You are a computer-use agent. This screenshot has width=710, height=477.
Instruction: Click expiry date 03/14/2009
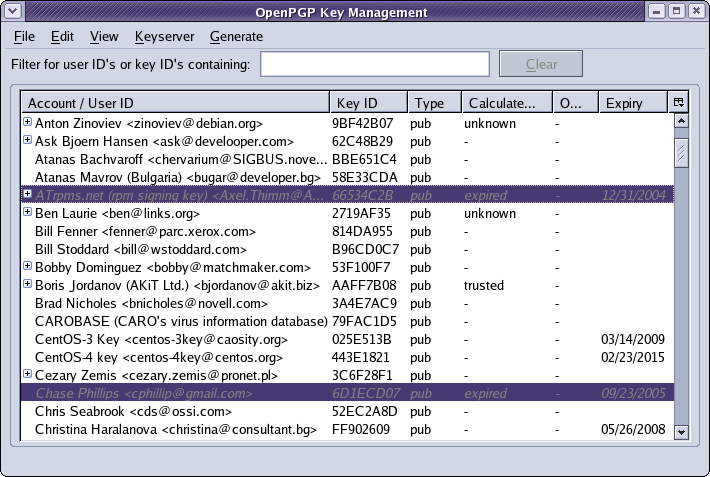point(633,339)
